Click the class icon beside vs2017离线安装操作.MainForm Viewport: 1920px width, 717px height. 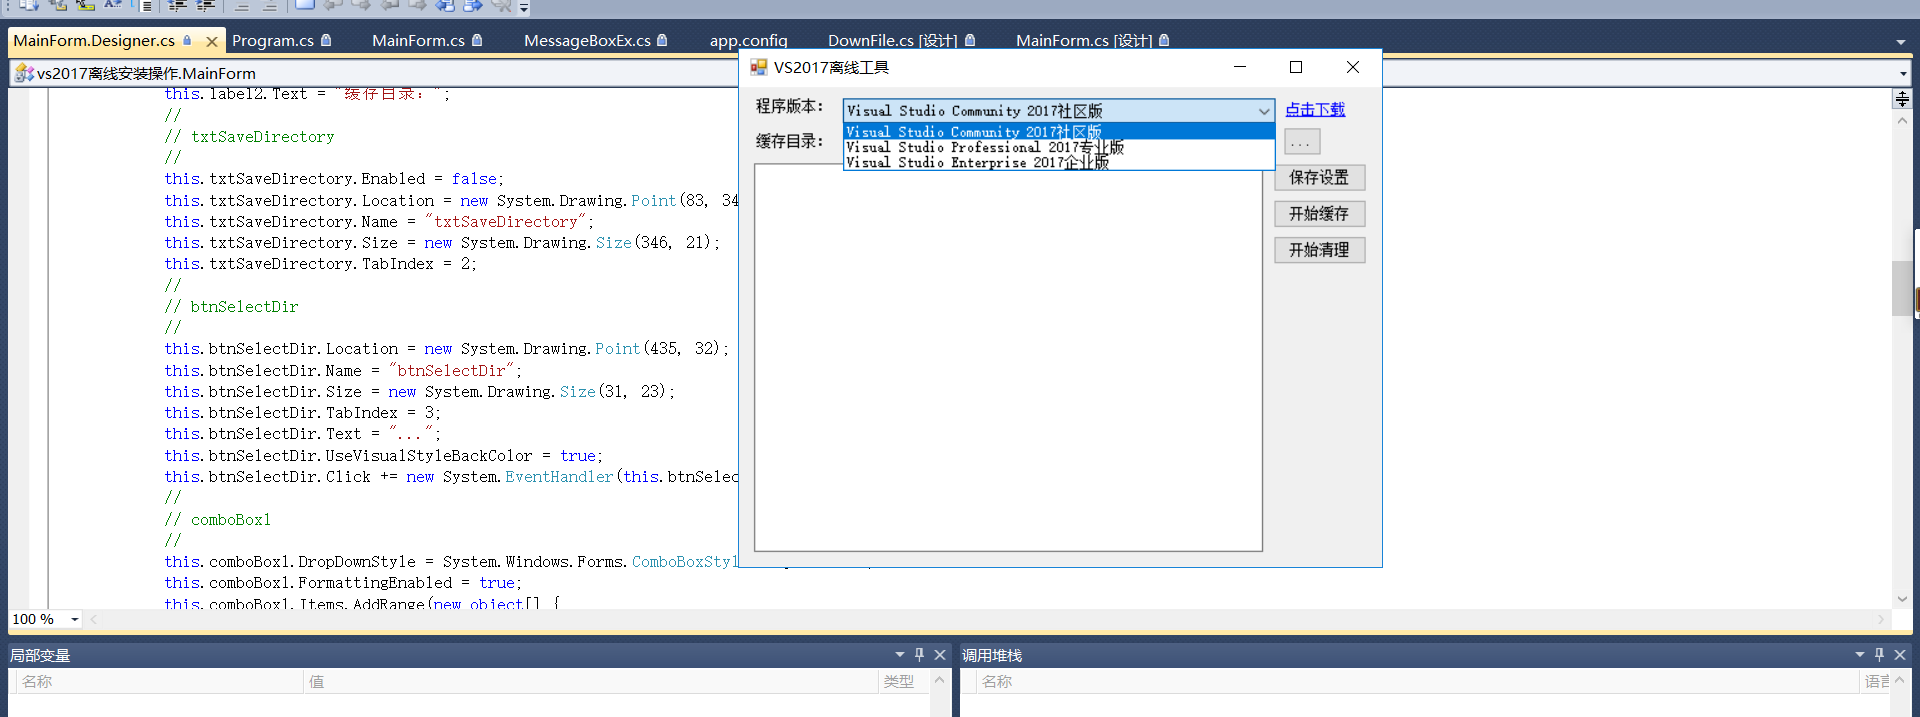click(24, 73)
